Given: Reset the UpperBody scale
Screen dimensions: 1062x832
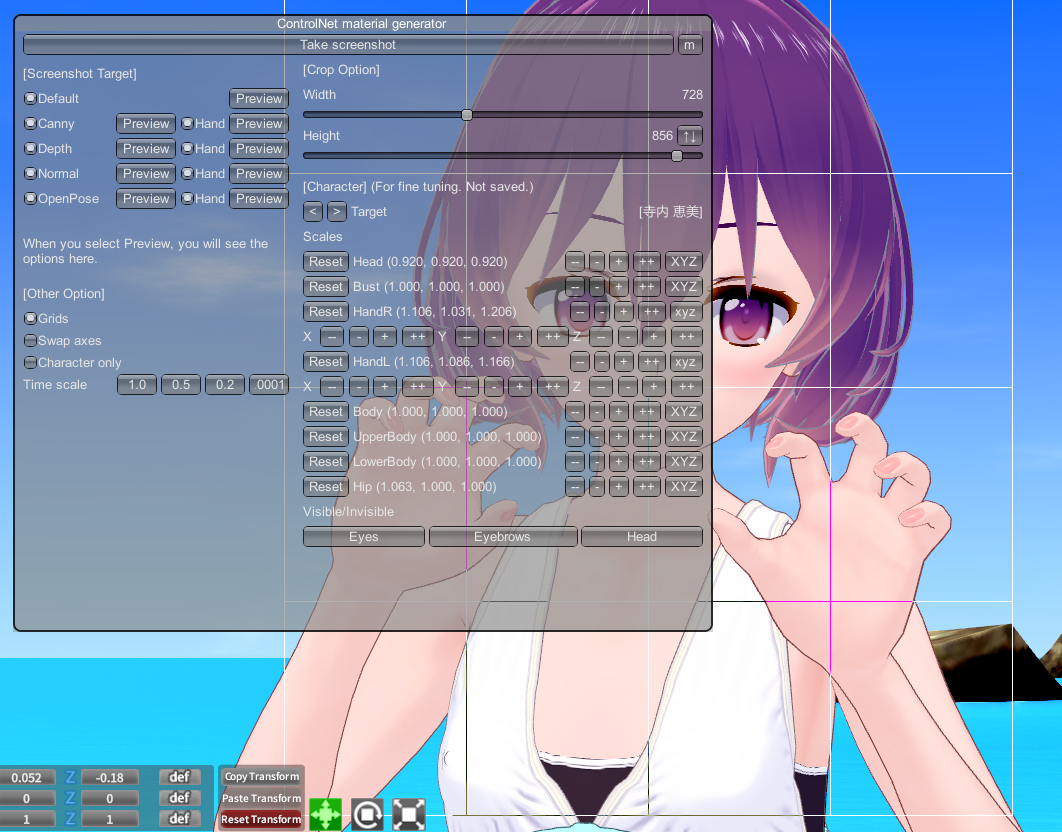Looking at the screenshot, I should click(326, 436).
